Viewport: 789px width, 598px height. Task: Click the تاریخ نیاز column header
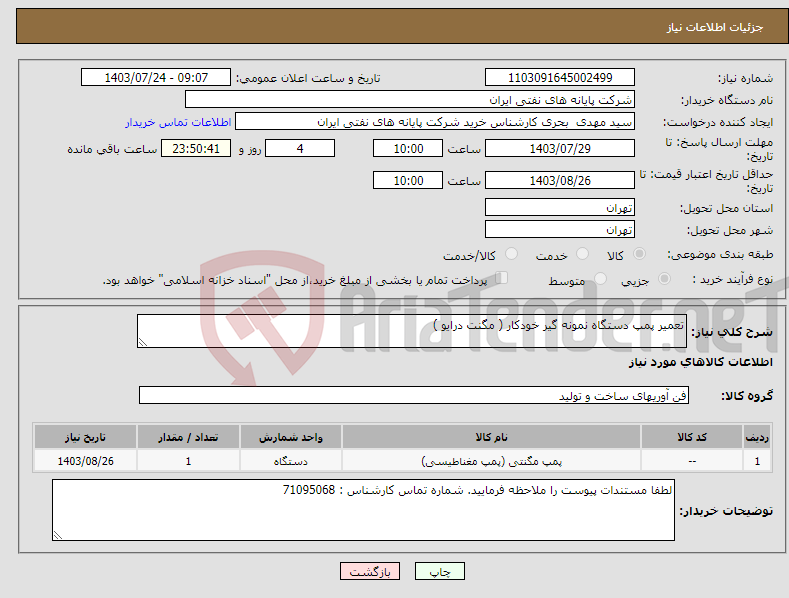pos(85,437)
